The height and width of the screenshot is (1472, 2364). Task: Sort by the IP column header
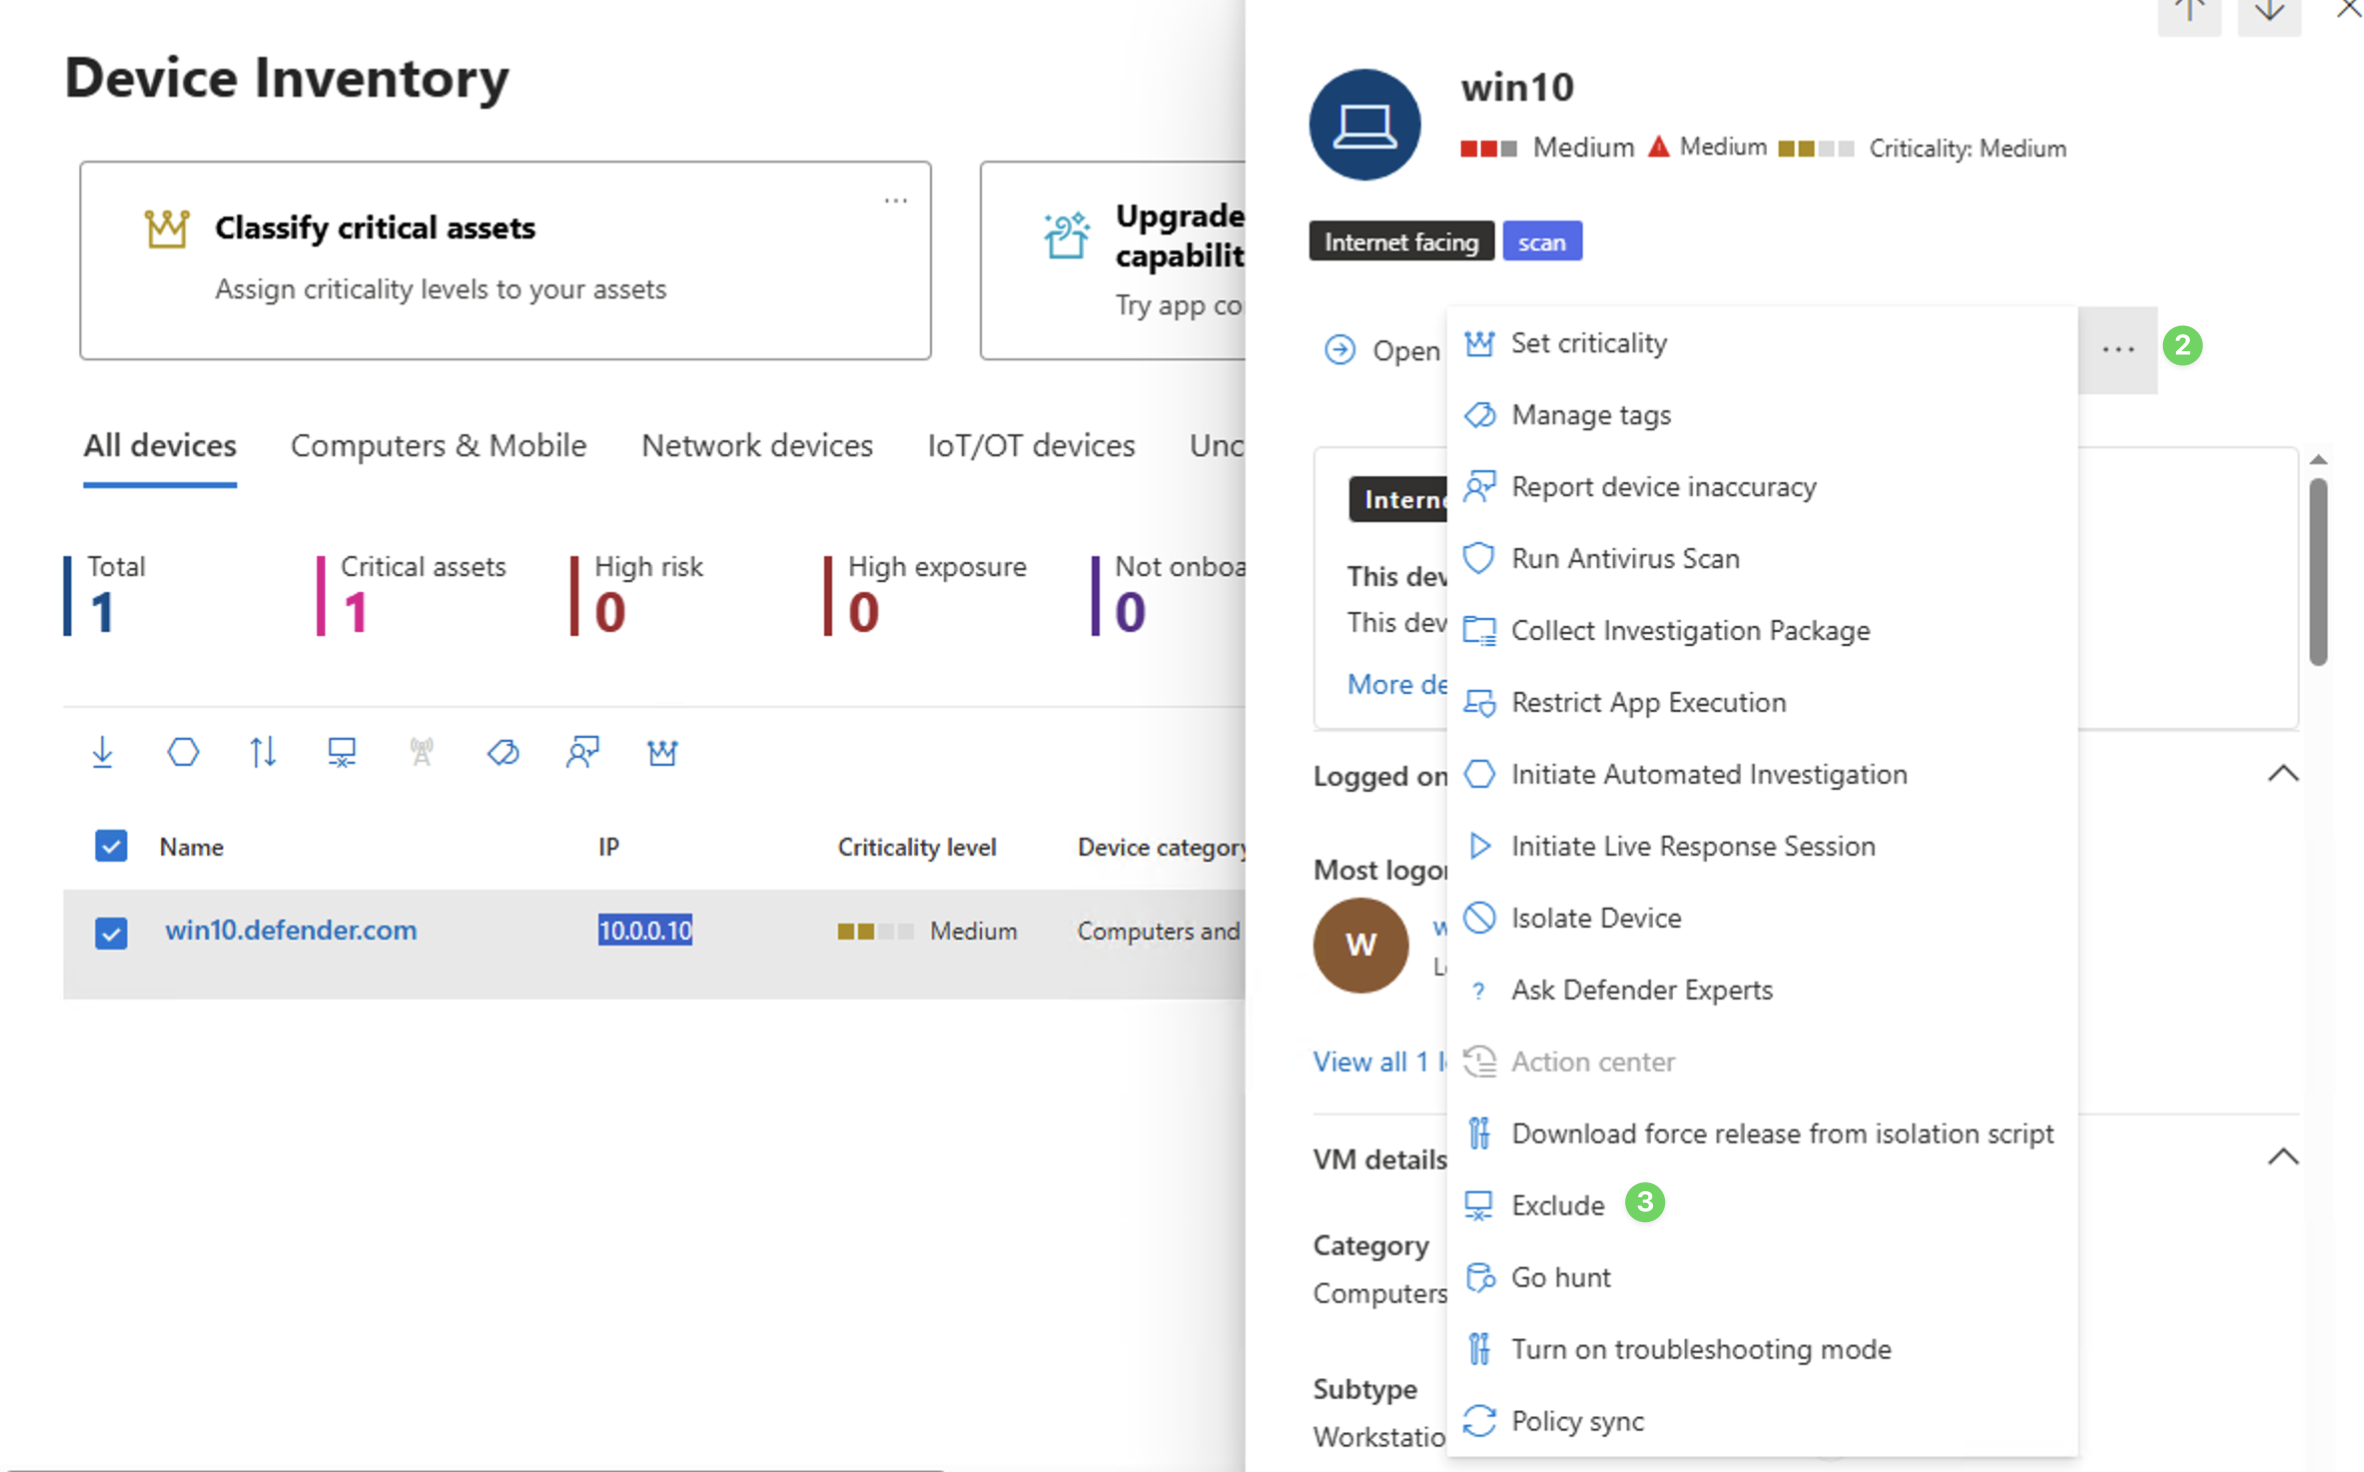[608, 847]
